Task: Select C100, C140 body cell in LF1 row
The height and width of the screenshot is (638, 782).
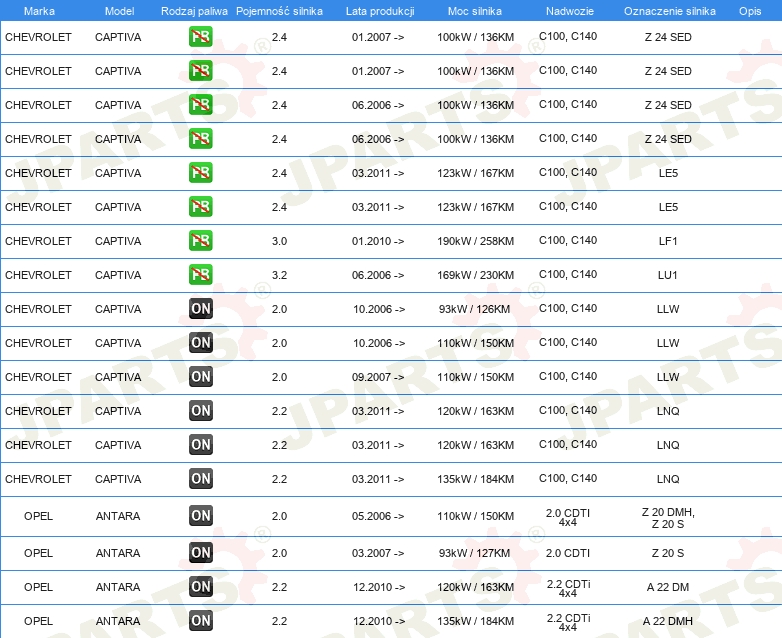Action: (x=568, y=240)
